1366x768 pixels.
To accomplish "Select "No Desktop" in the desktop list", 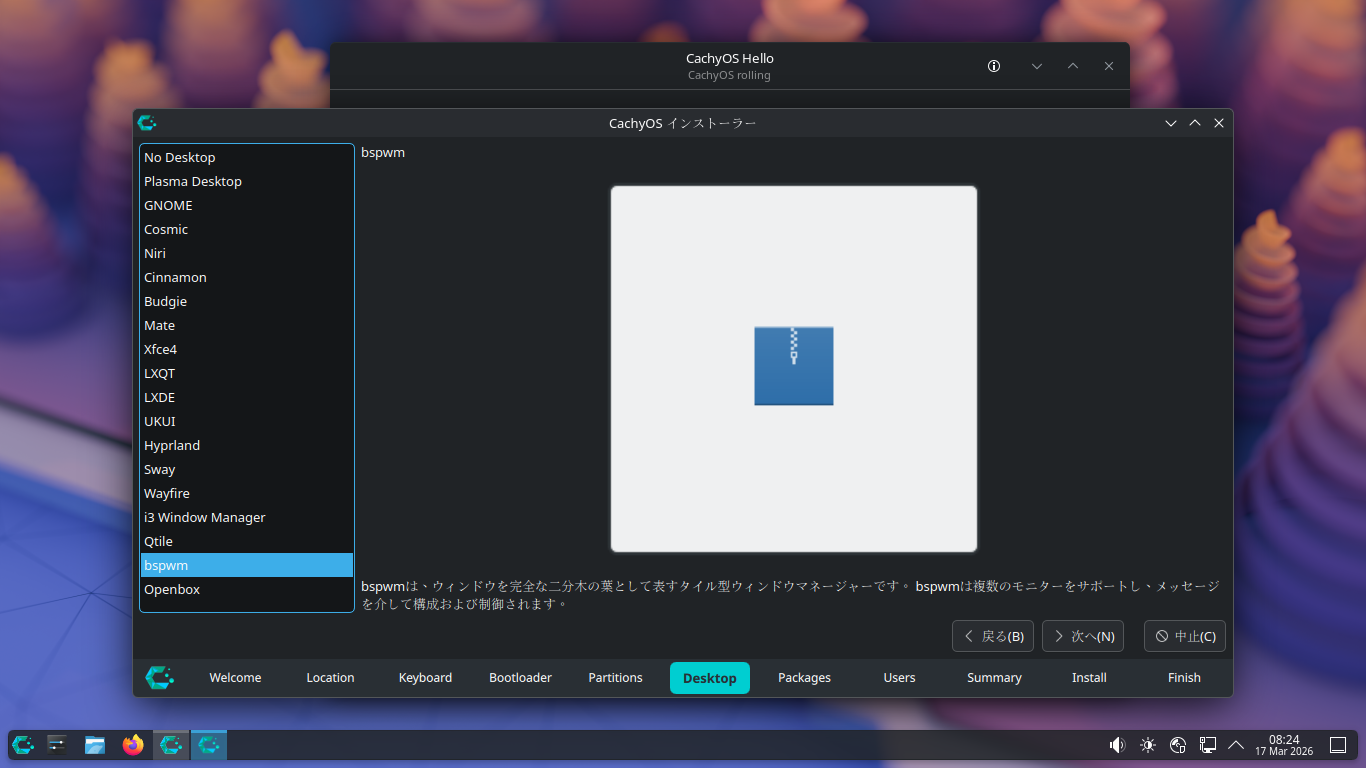I will point(247,157).
